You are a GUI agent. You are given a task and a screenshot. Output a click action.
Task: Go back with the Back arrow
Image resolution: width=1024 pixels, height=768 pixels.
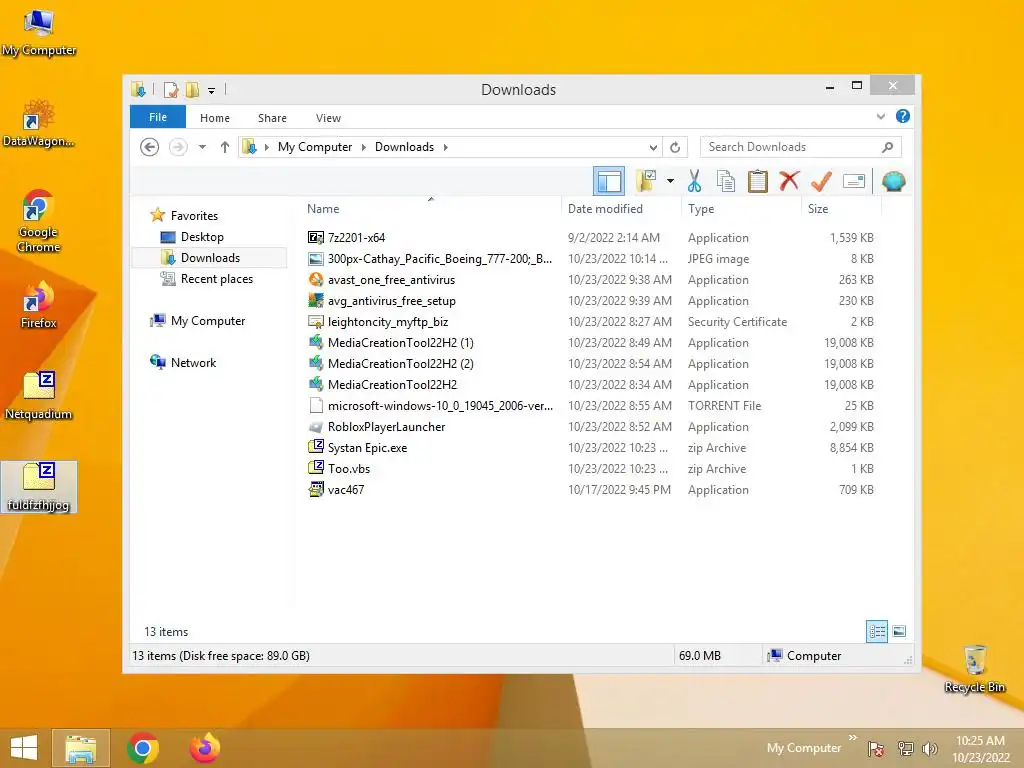(x=150, y=147)
